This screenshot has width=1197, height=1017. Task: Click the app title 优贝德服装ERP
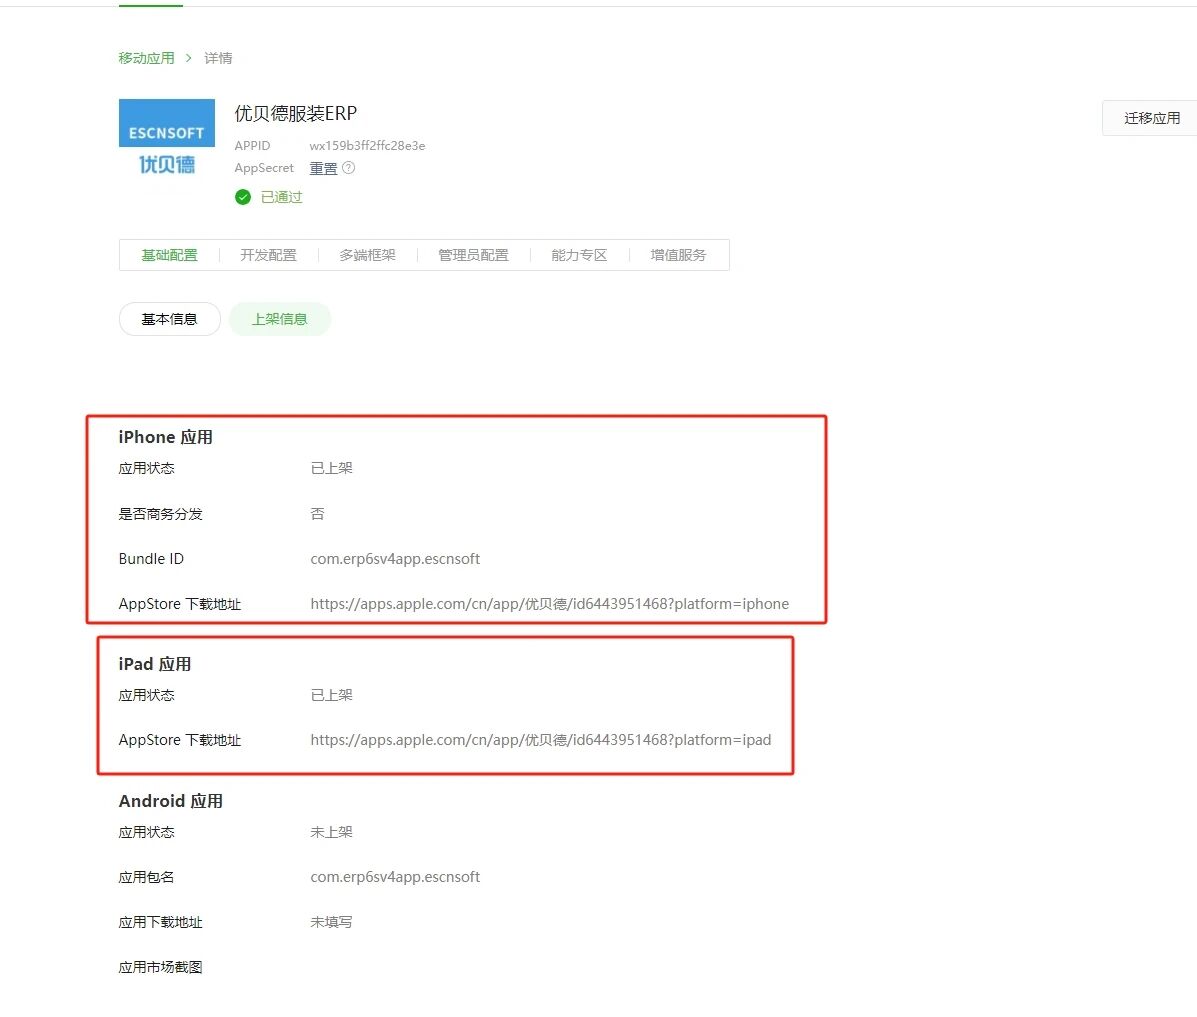(295, 114)
